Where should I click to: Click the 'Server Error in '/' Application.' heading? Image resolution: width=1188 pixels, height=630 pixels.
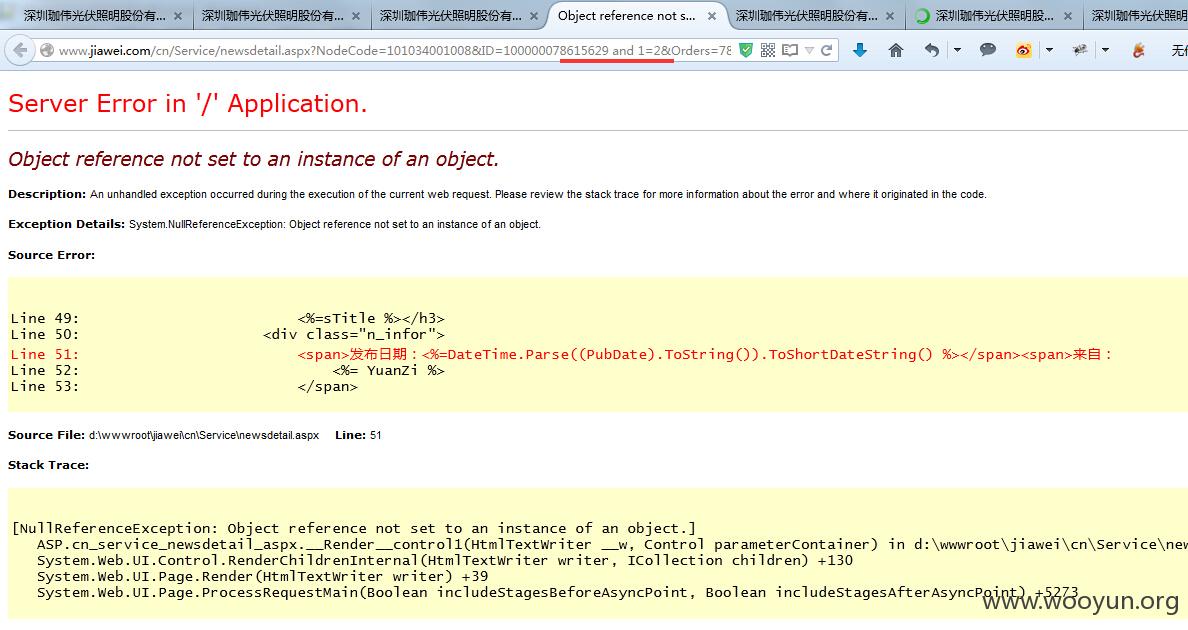coord(187,103)
